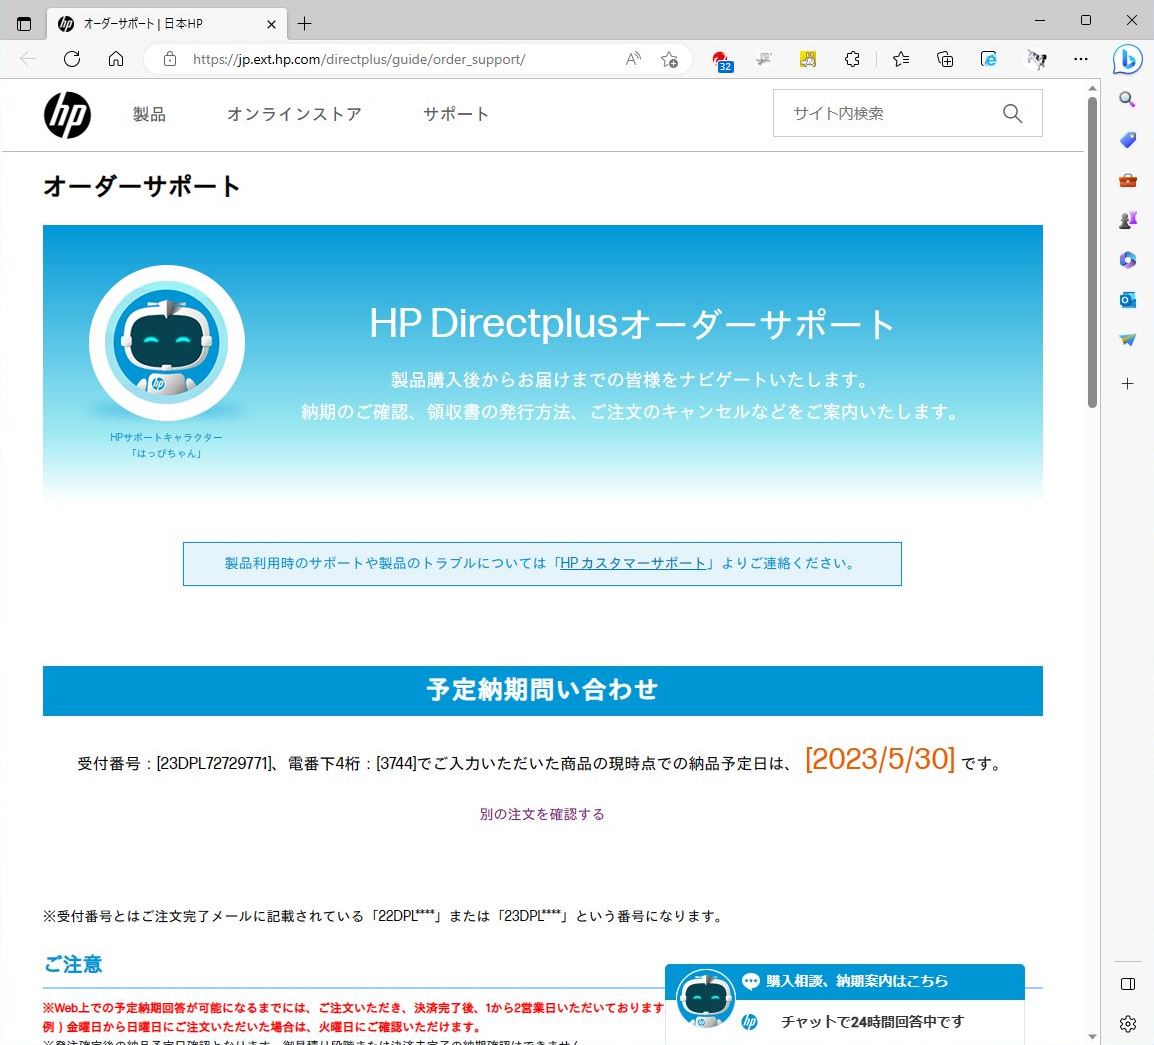The image size is (1154, 1045).
Task: Open the 製品 menu
Action: click(x=149, y=114)
